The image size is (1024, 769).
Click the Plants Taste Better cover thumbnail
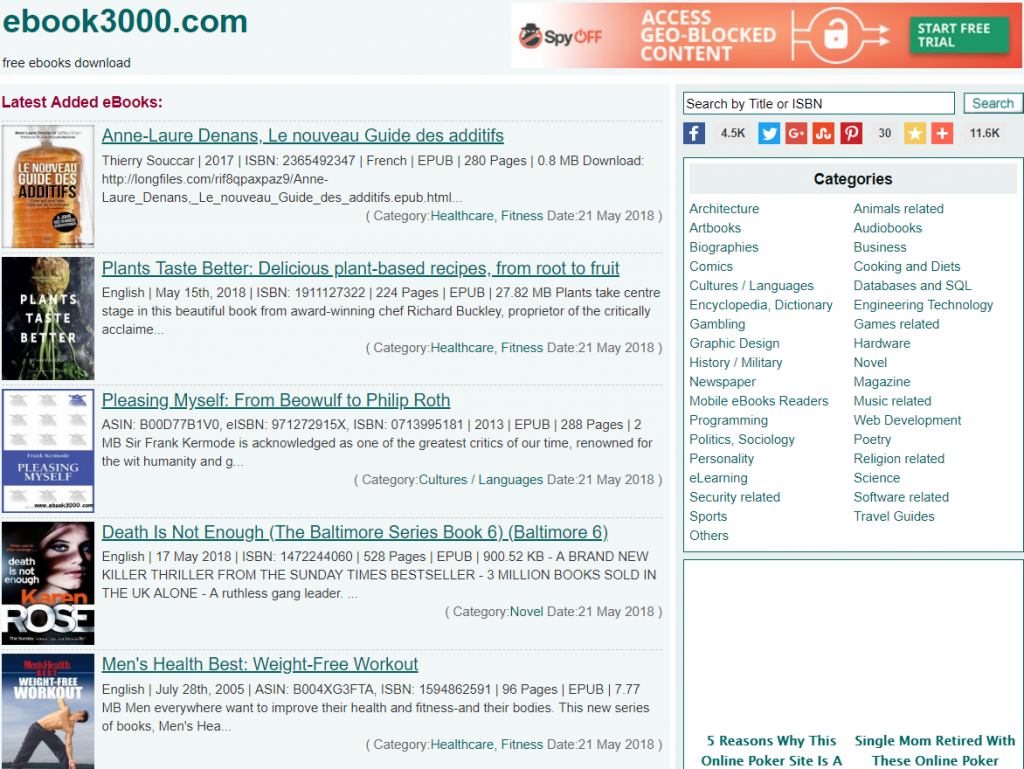pos(48,319)
